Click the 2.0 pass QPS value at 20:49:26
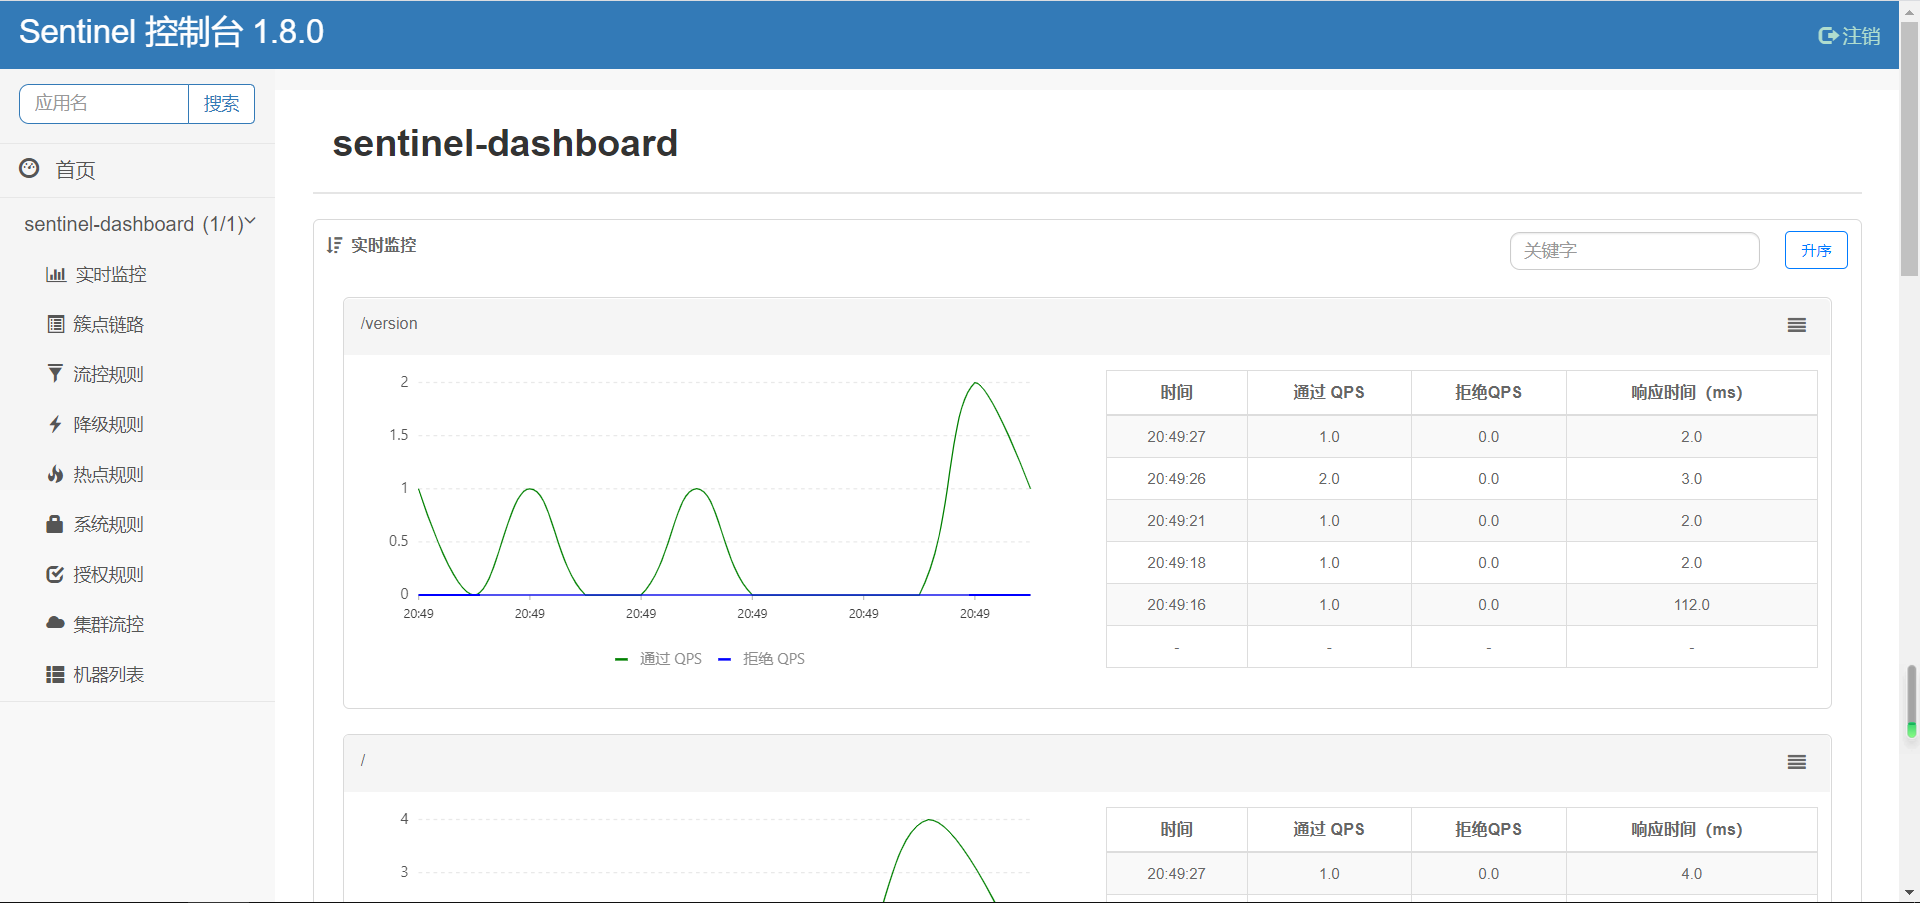Viewport: 1920px width, 903px height. (x=1329, y=479)
